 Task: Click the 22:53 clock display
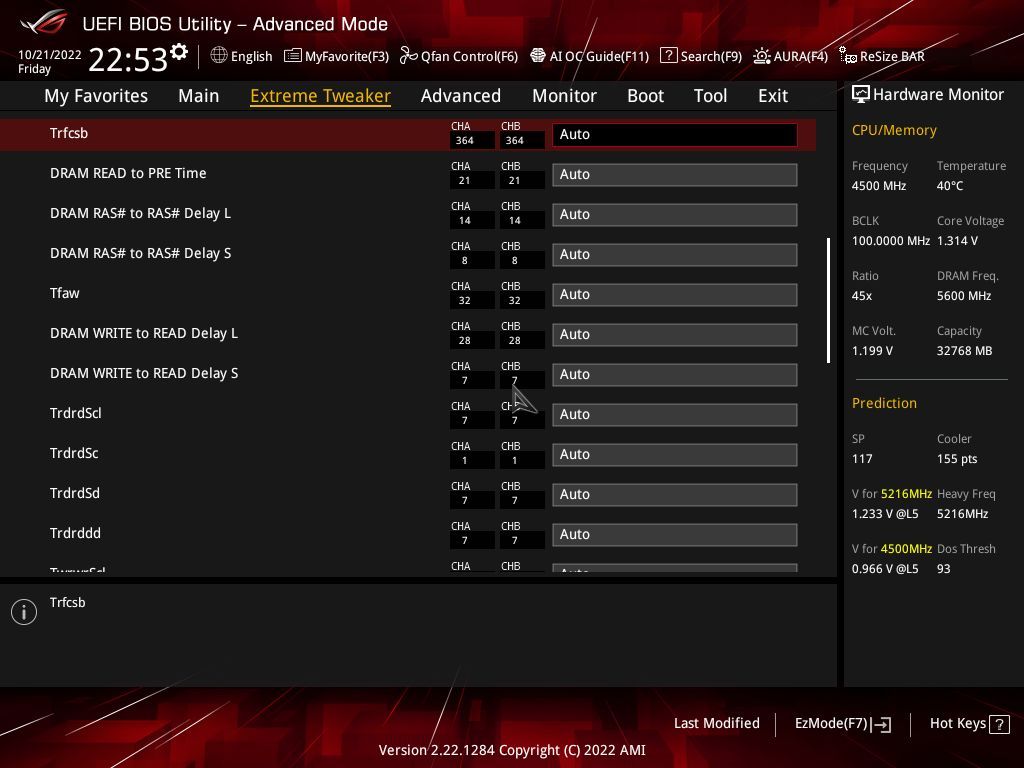coord(128,59)
